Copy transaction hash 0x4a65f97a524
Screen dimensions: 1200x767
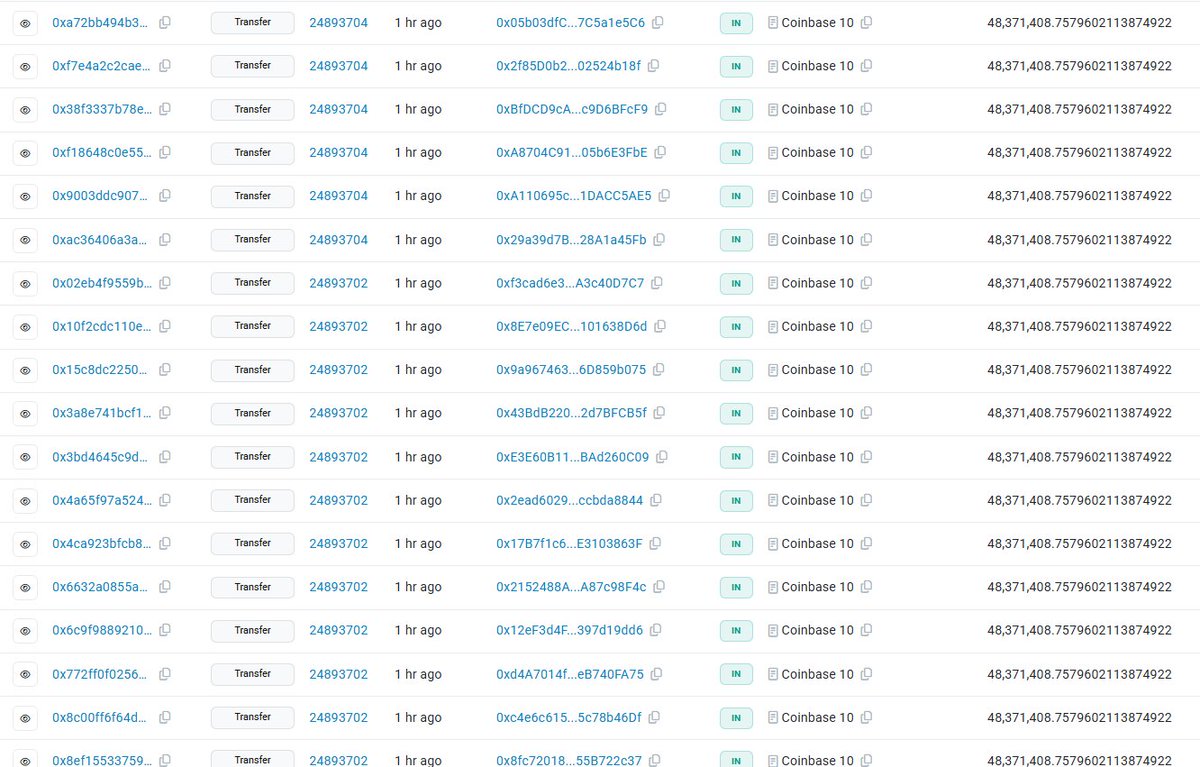(x=165, y=500)
